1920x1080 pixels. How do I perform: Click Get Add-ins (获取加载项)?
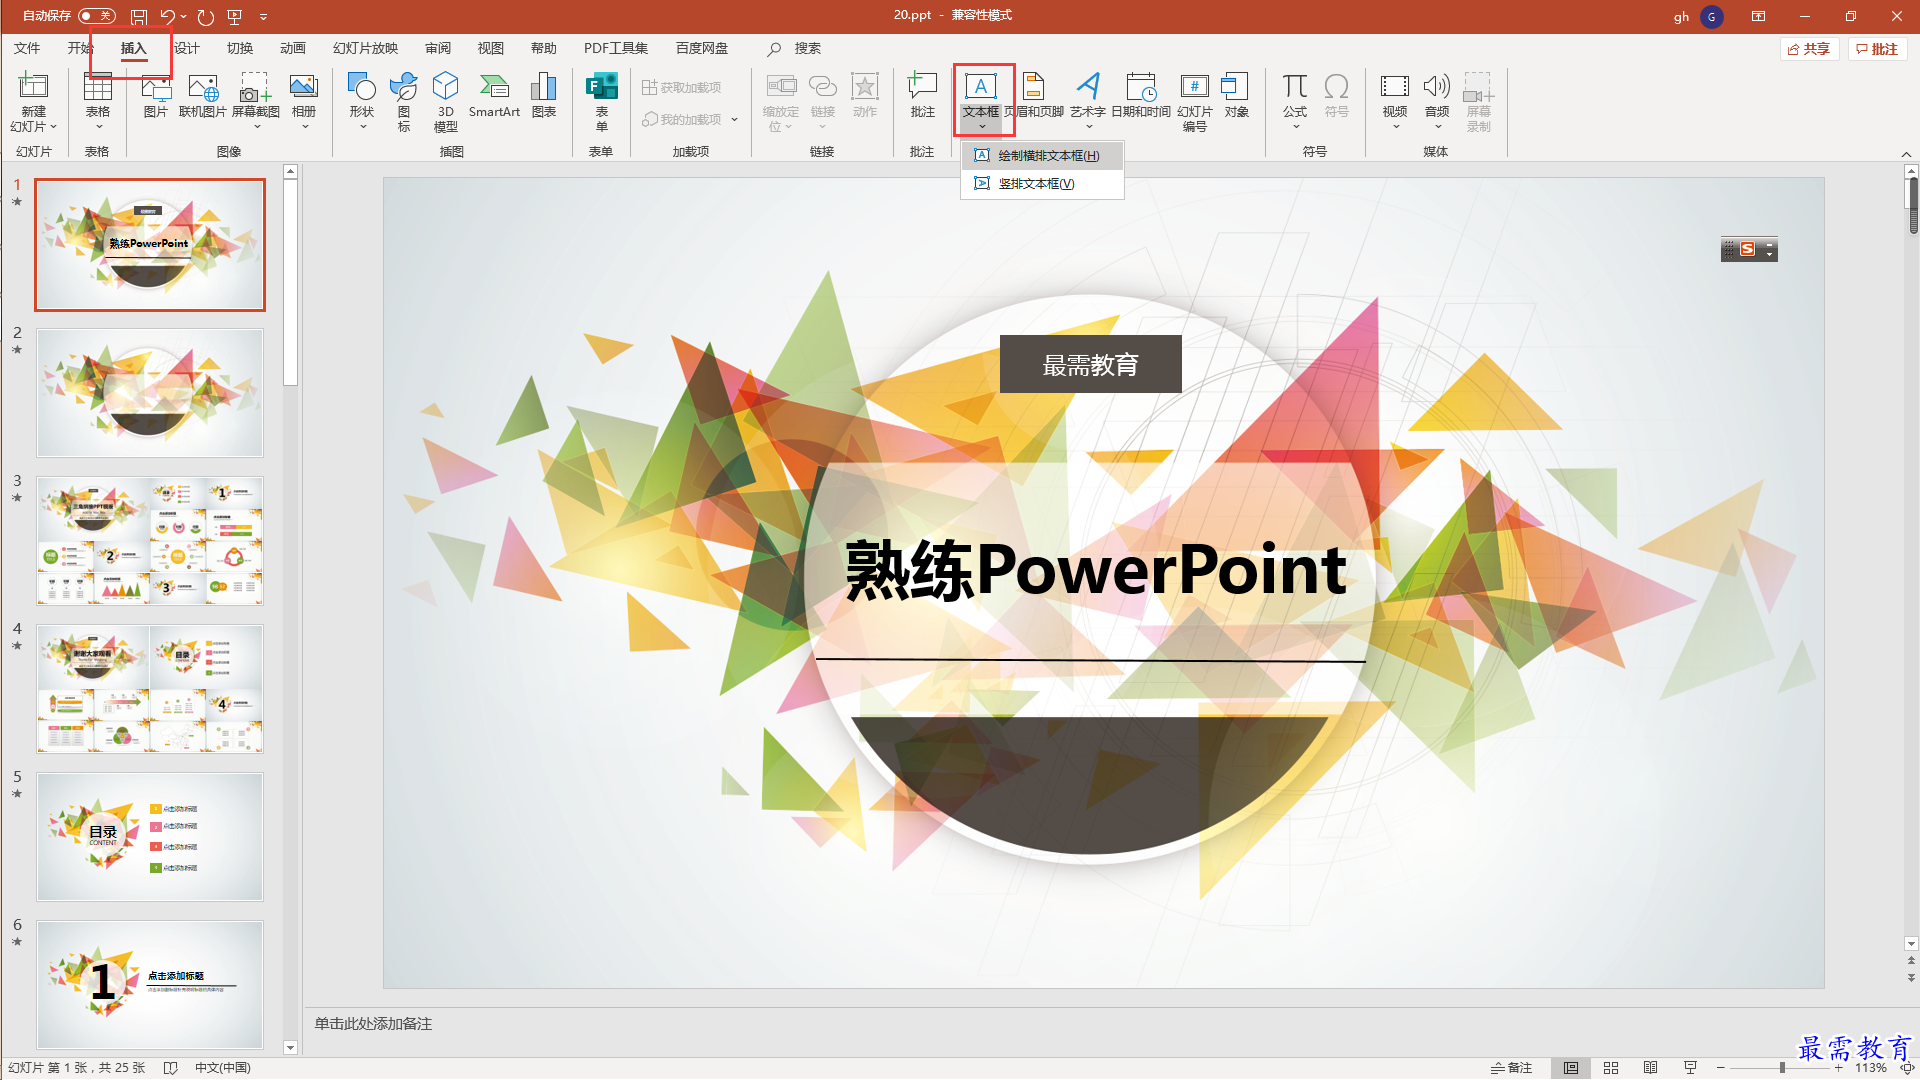[x=681, y=87]
